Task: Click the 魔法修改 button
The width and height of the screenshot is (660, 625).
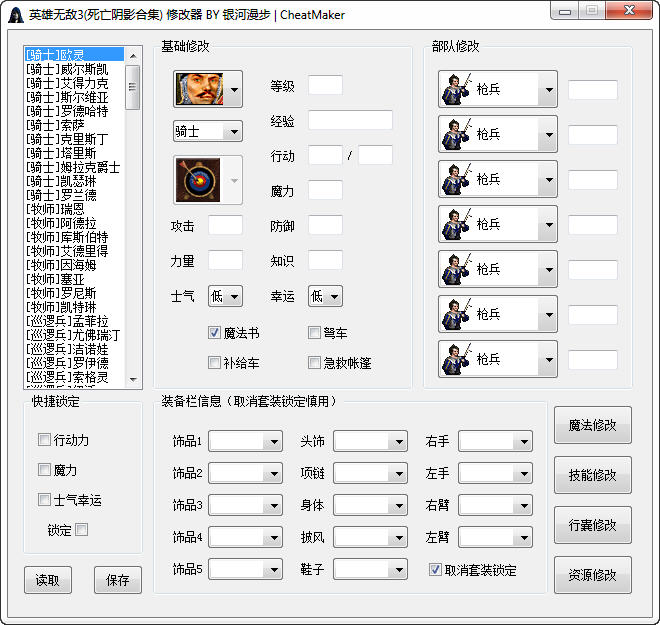Action: 592,425
